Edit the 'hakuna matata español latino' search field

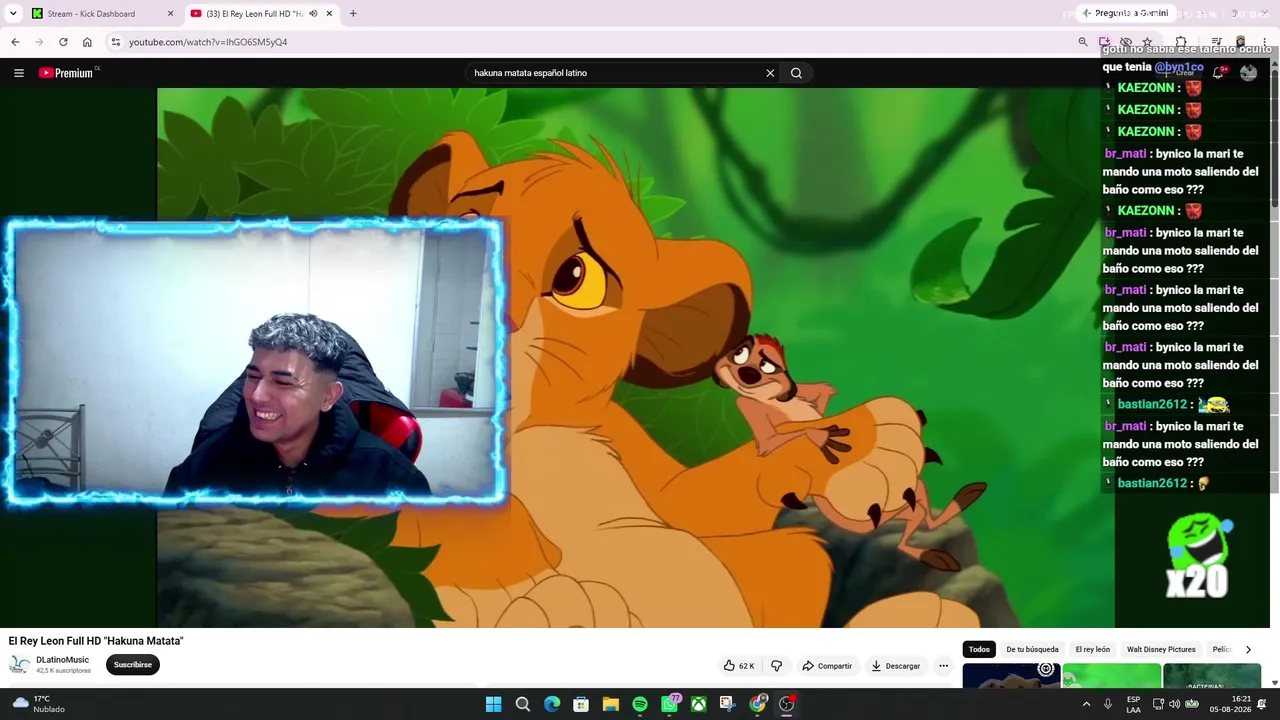(x=615, y=73)
